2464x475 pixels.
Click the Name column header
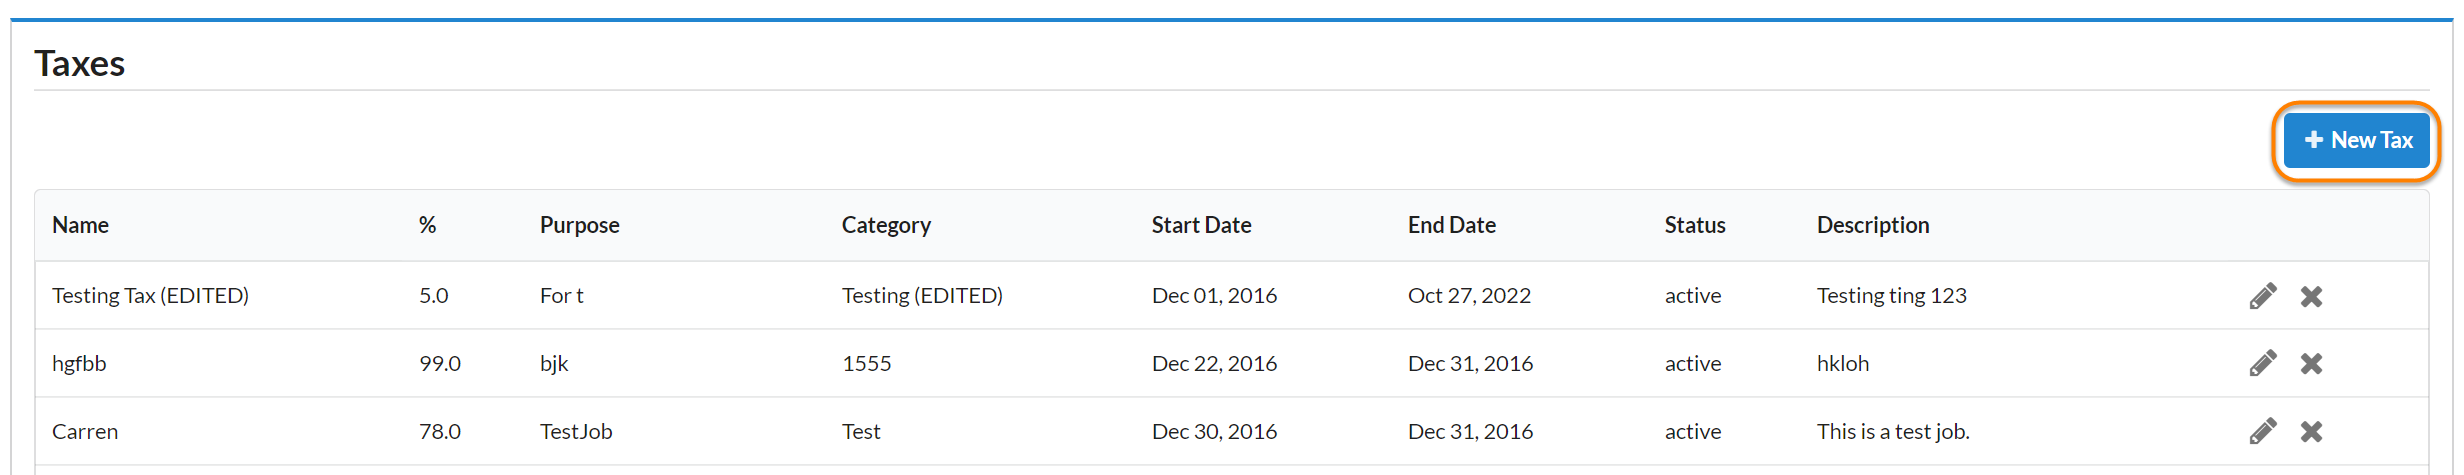[80, 225]
